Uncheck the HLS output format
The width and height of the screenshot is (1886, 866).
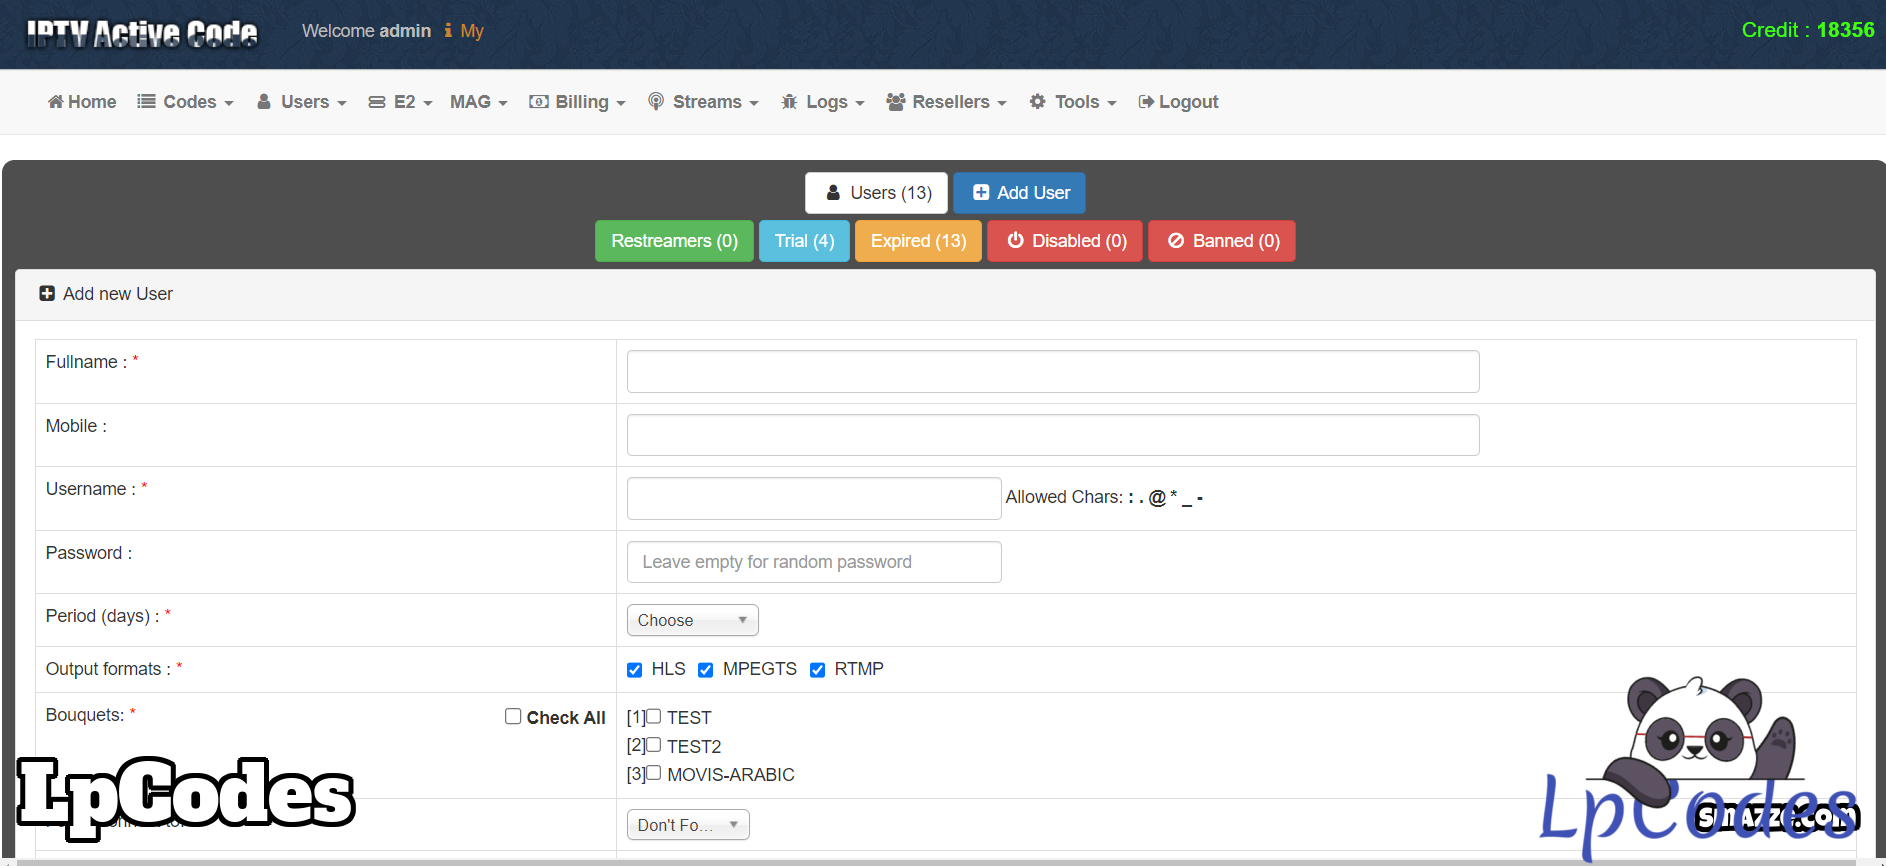(634, 670)
